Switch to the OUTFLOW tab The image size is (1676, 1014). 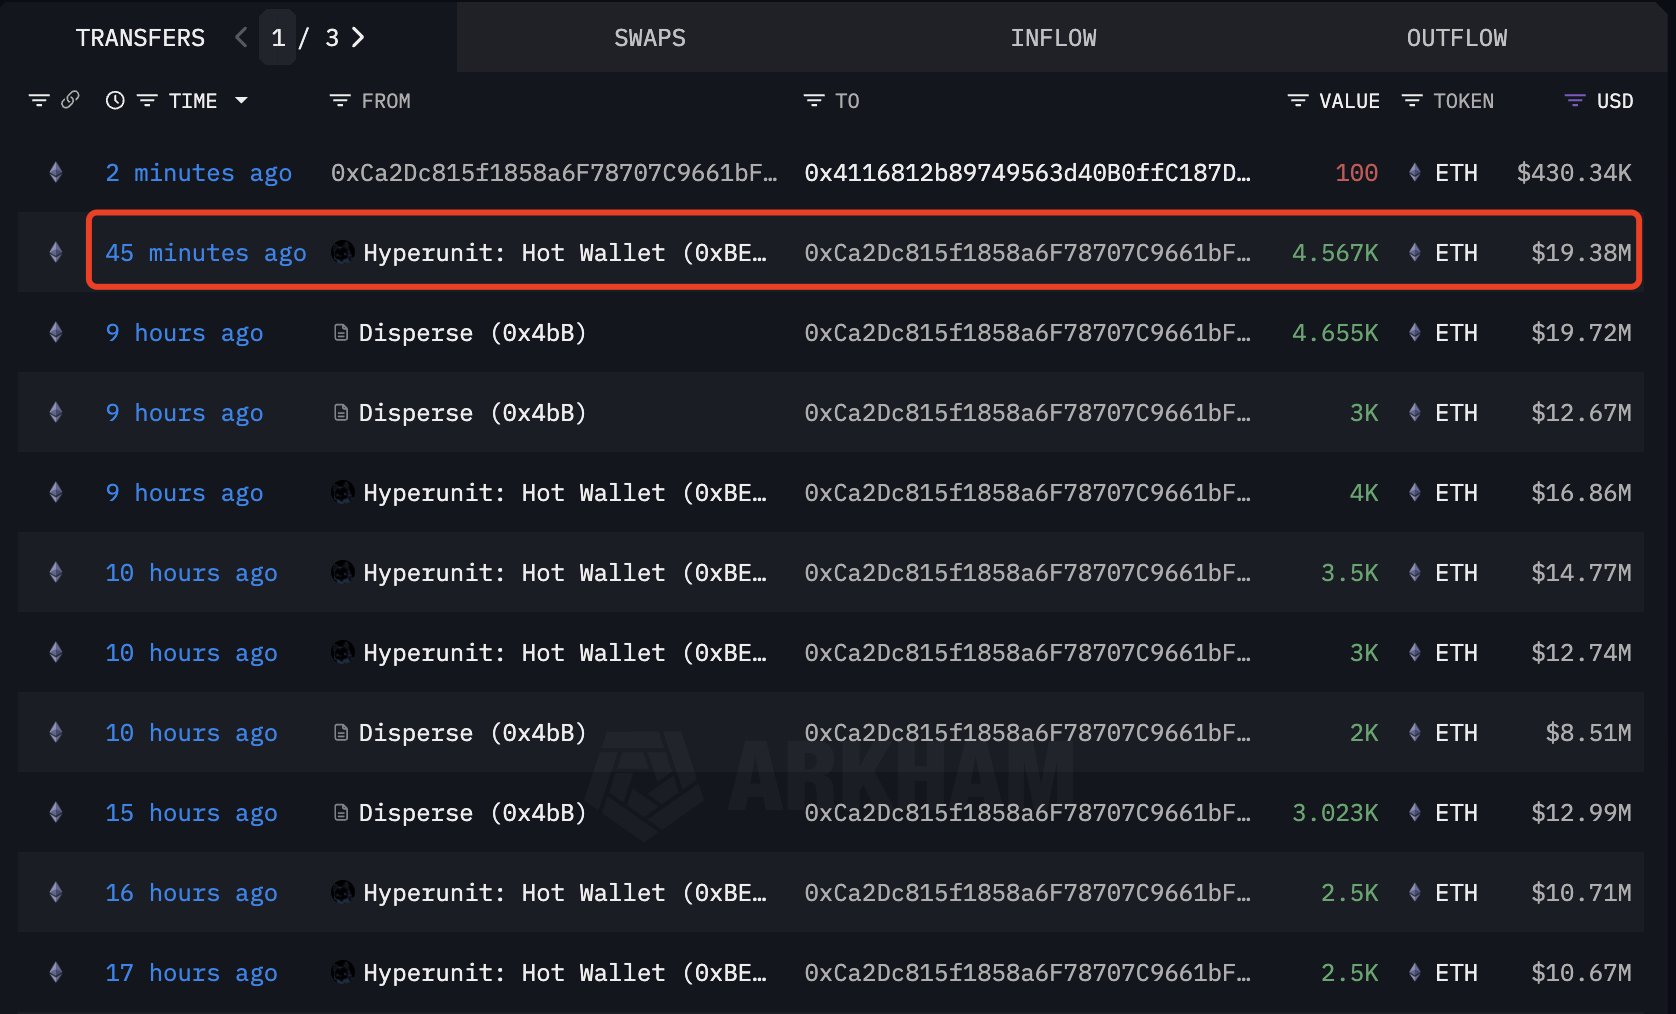click(x=1457, y=38)
